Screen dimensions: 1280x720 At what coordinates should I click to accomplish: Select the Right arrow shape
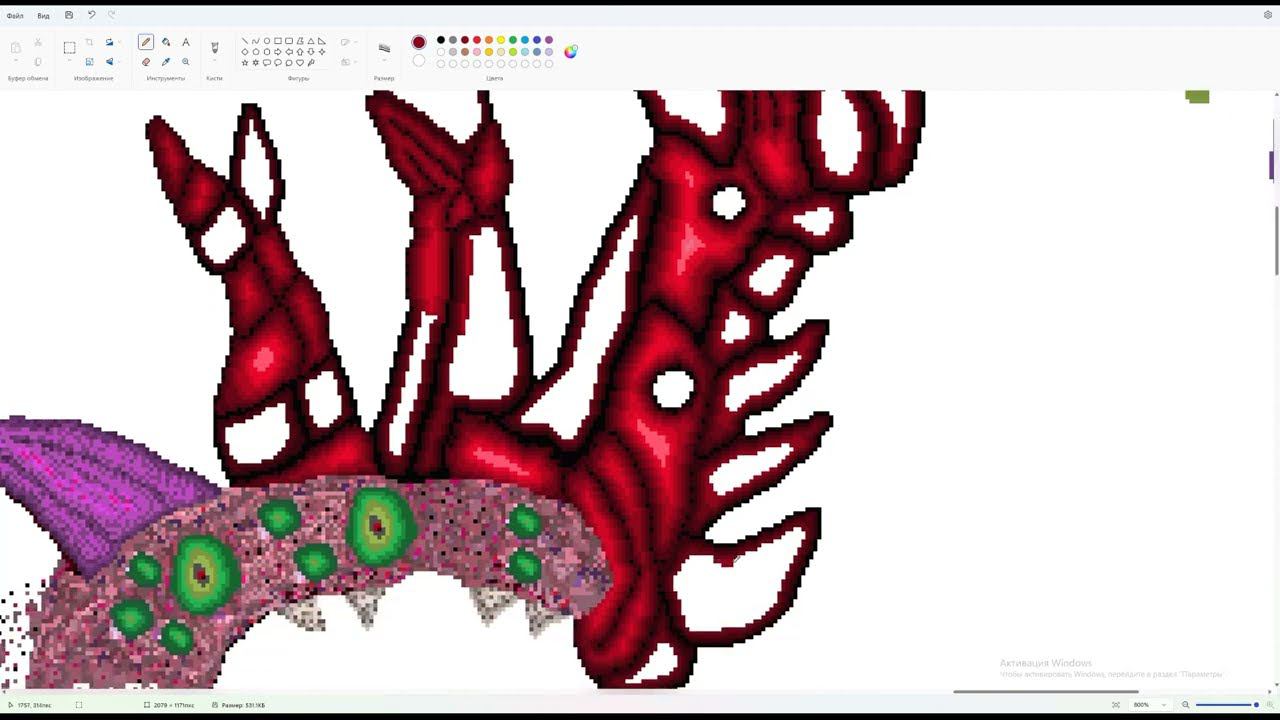pos(278,52)
